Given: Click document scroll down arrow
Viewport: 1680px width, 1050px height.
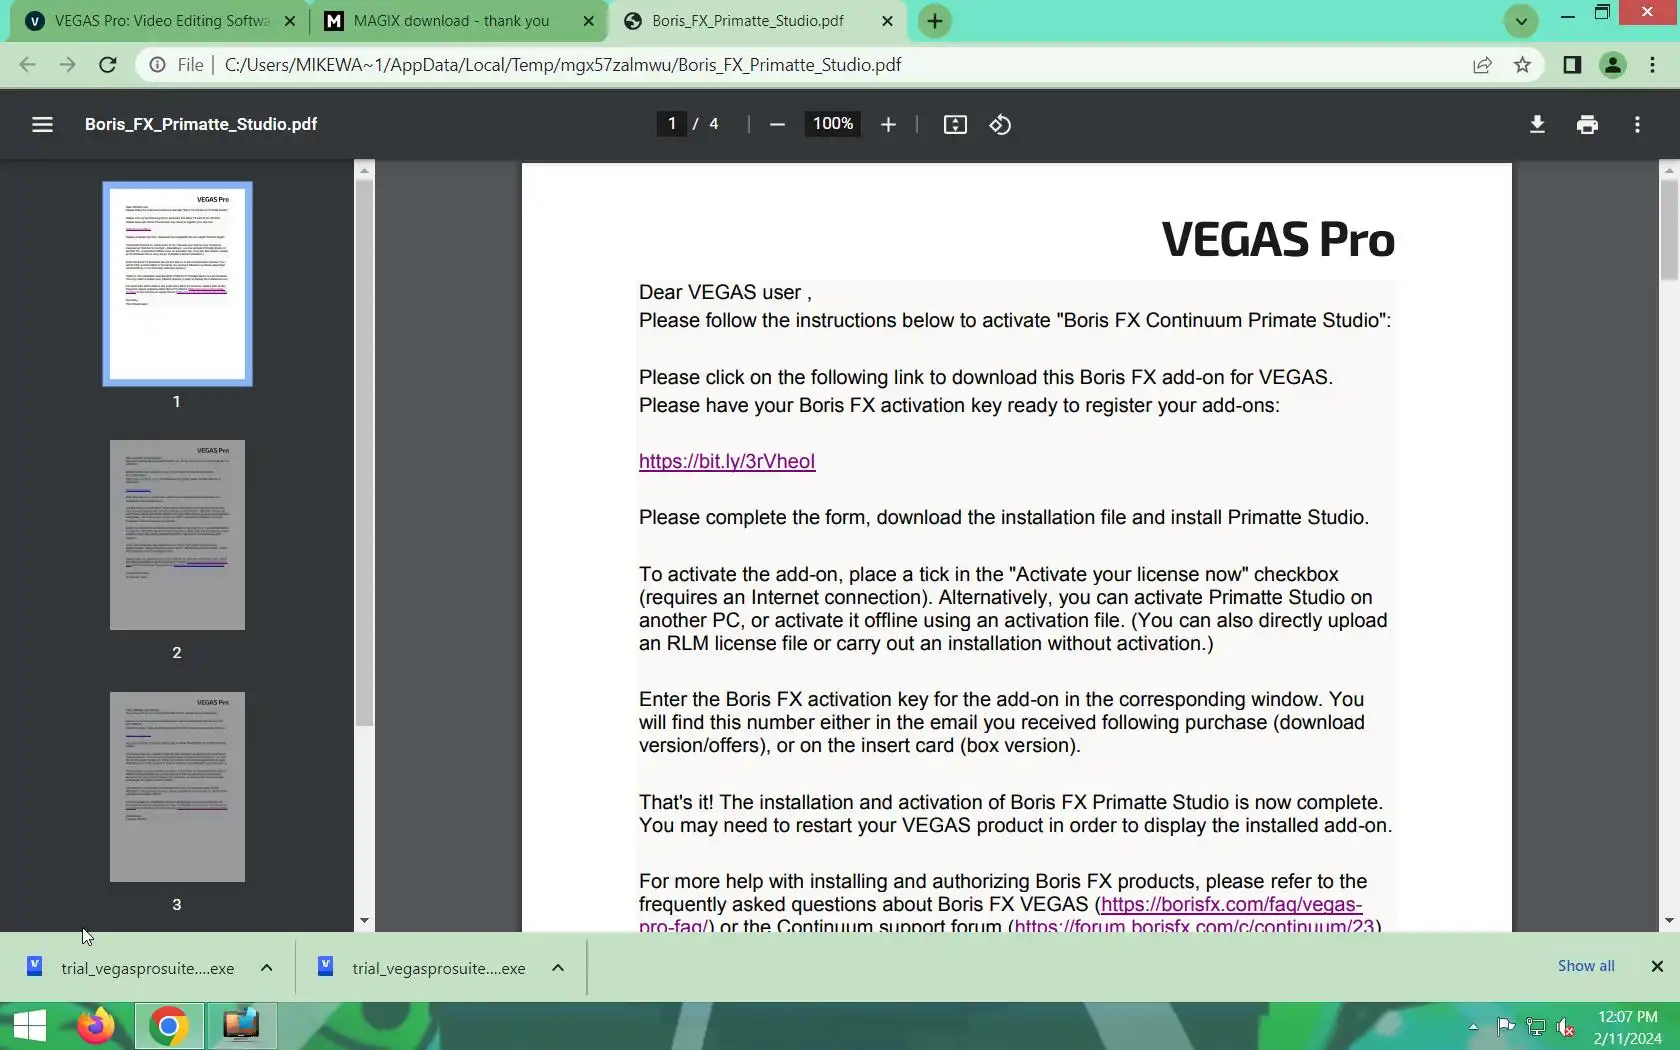Looking at the screenshot, I should coord(1669,921).
